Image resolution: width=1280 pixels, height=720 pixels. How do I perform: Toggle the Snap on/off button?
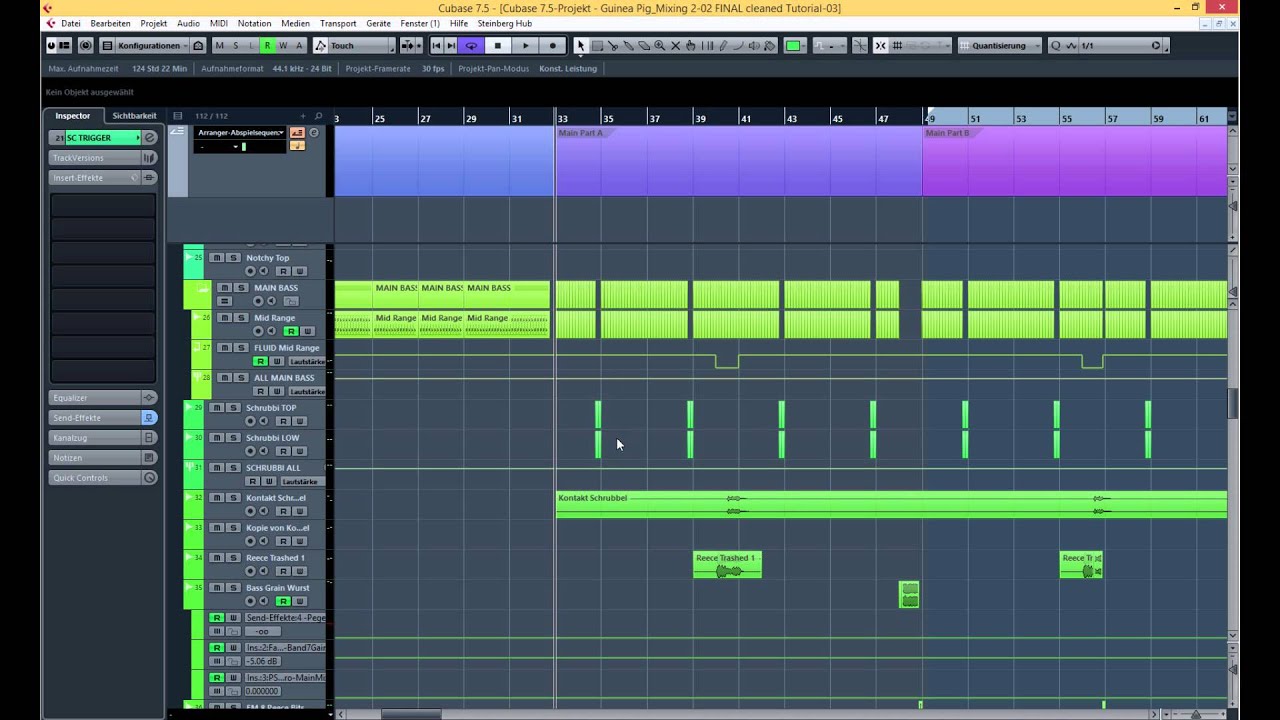pos(880,46)
